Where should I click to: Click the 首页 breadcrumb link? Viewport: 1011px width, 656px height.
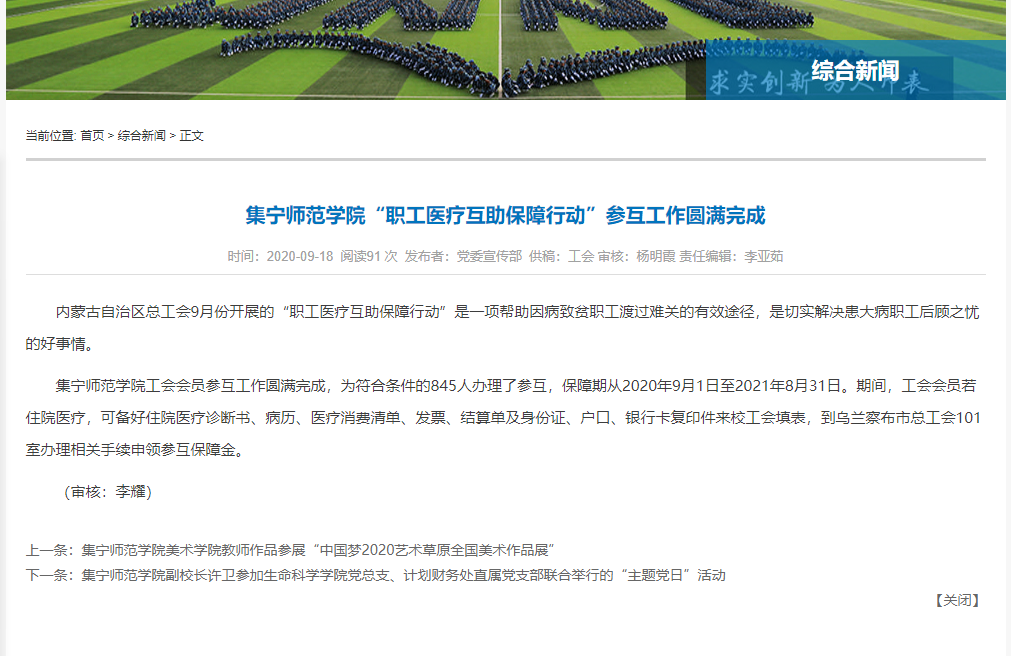[x=92, y=136]
